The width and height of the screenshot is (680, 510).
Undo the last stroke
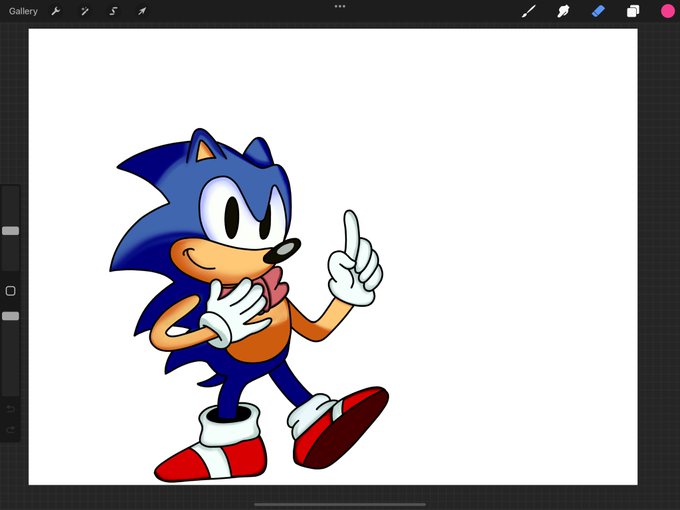pyautogui.click(x=11, y=409)
